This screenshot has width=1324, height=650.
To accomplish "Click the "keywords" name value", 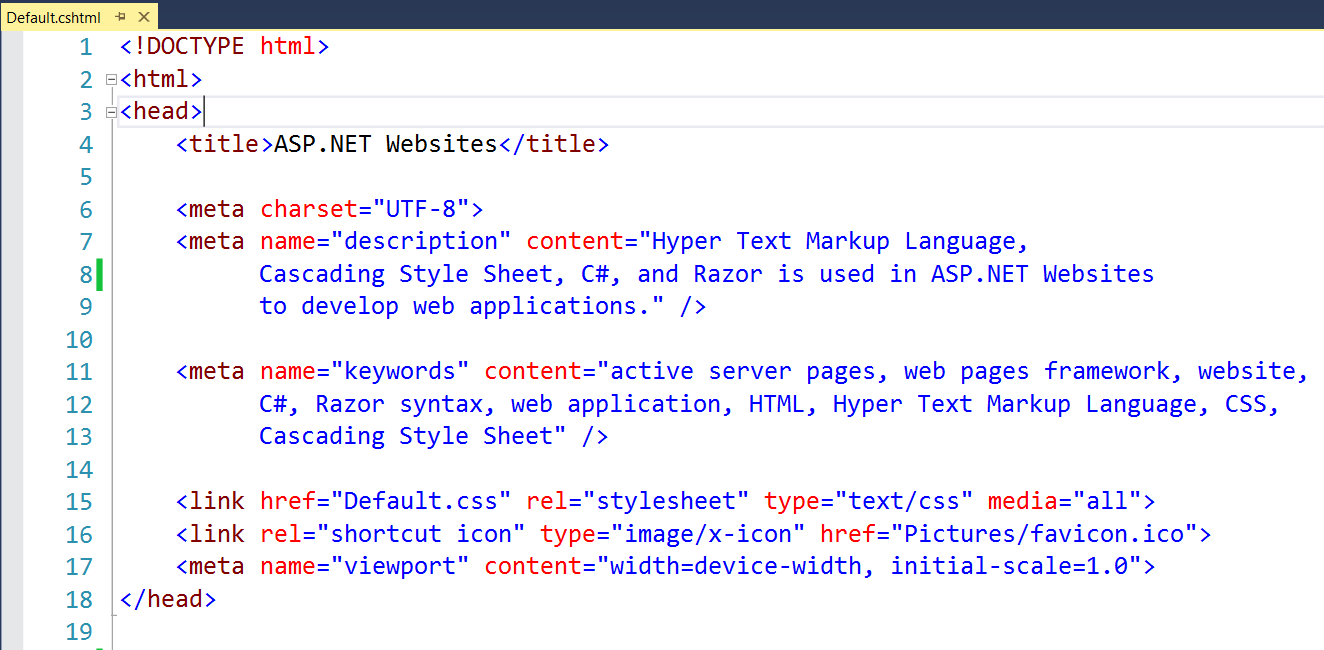I will point(406,371).
